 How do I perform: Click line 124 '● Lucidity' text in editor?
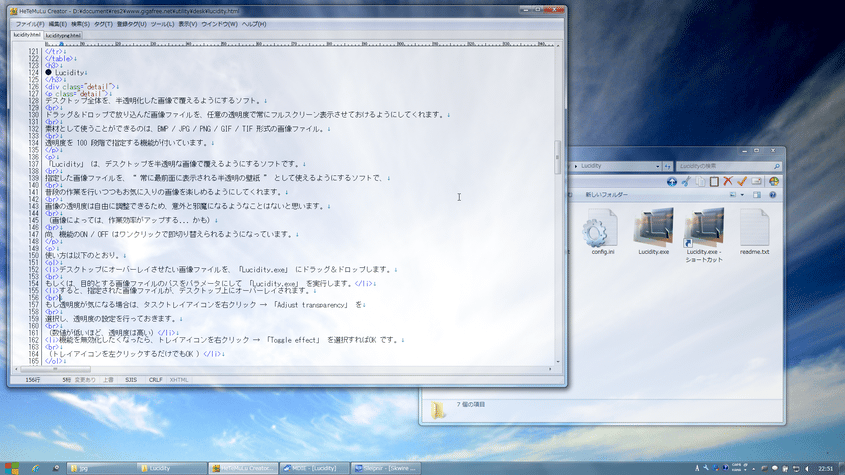(x=66, y=72)
